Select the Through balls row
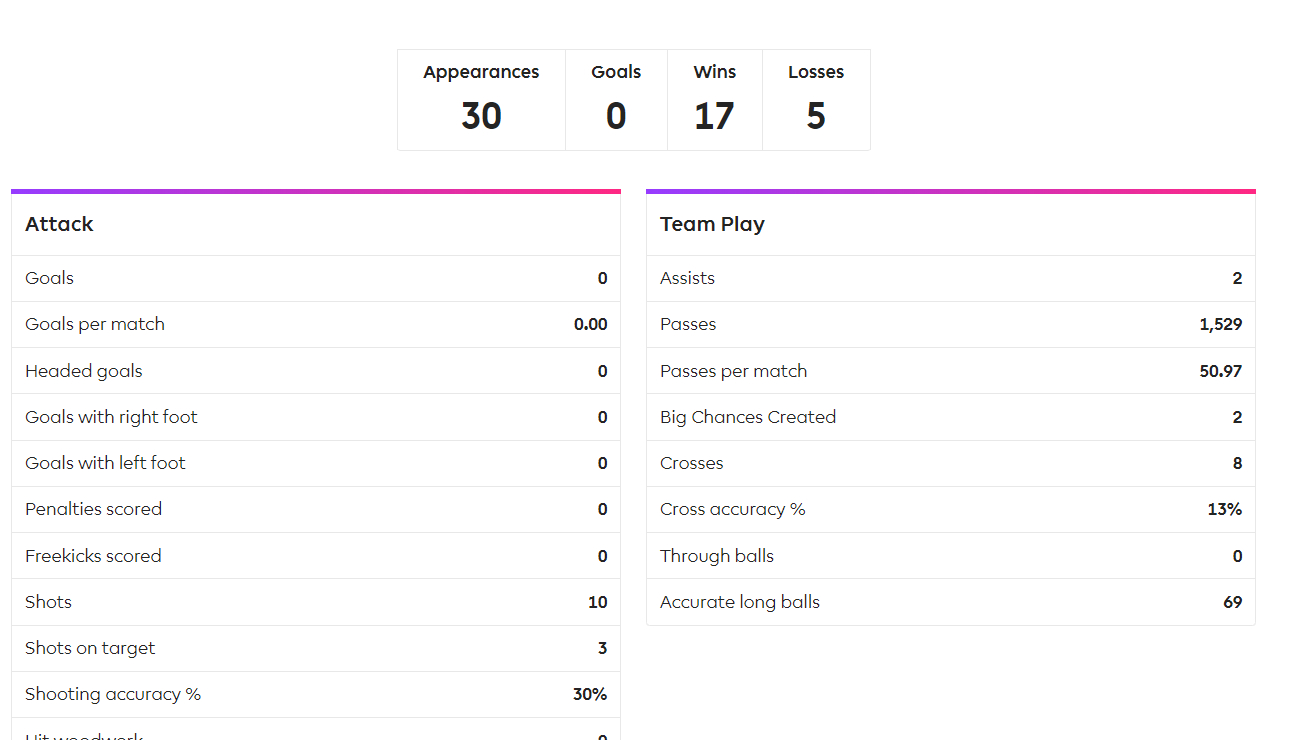The height and width of the screenshot is (740, 1303). (951, 556)
